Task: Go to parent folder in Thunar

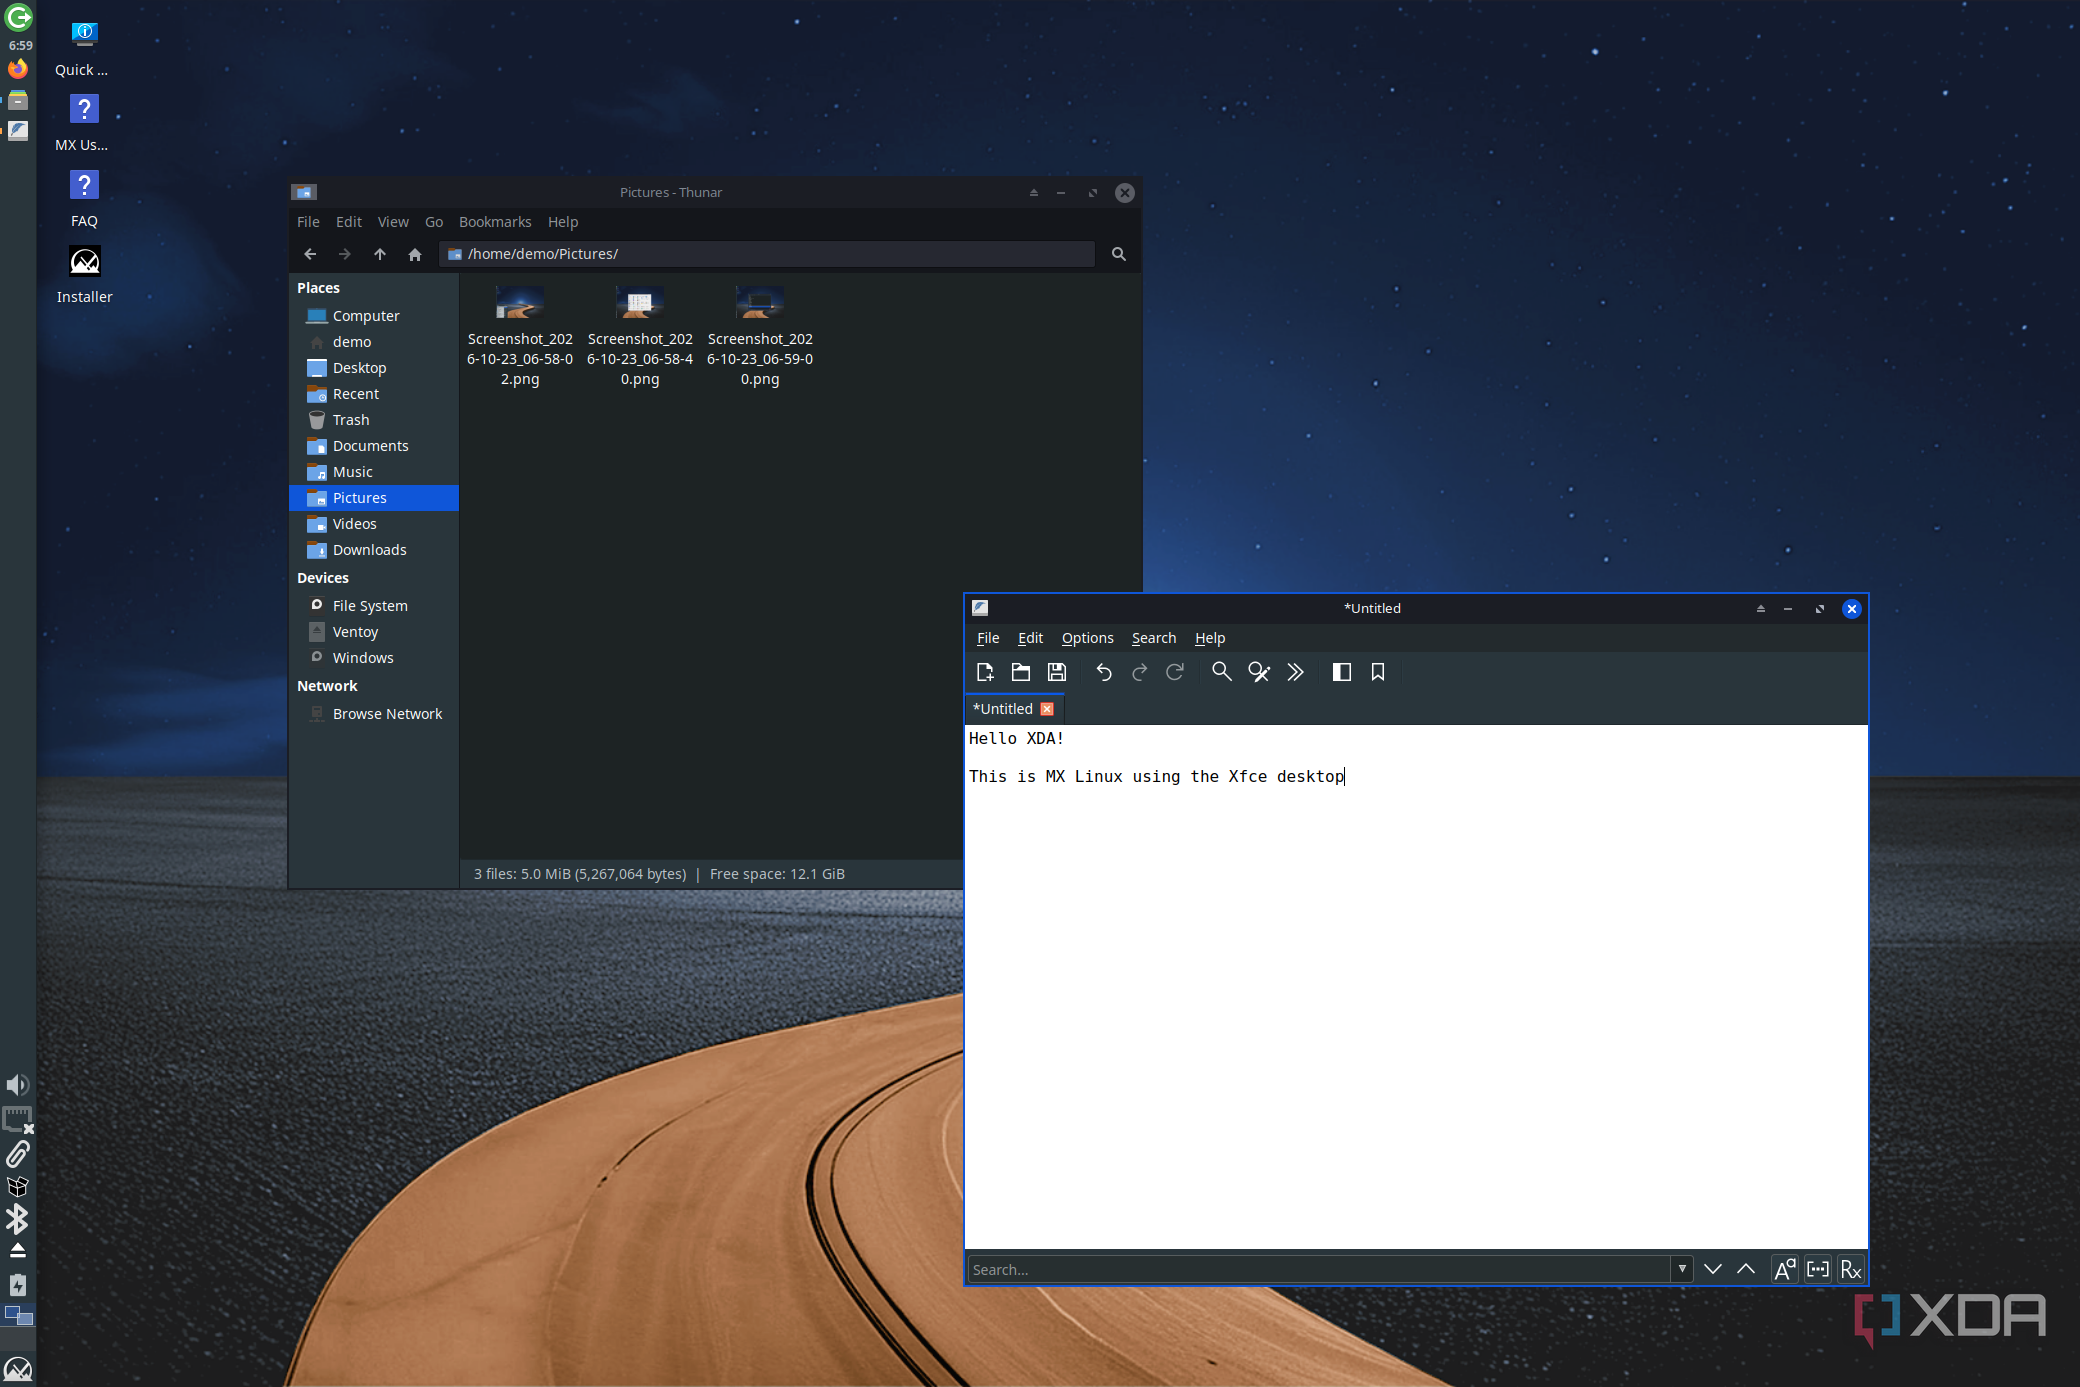Action: tap(380, 254)
